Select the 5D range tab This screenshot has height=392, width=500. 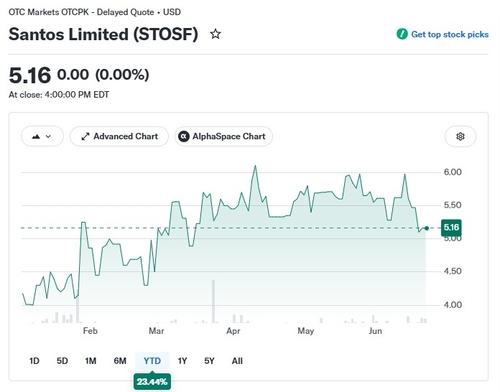click(62, 361)
